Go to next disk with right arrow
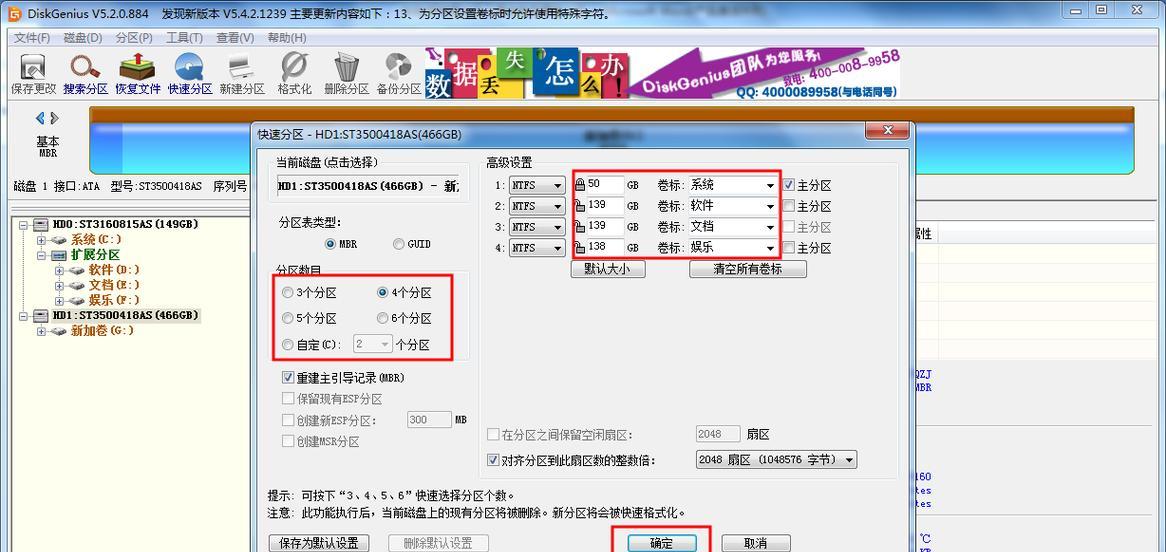The height and width of the screenshot is (552, 1166). click(x=54, y=118)
